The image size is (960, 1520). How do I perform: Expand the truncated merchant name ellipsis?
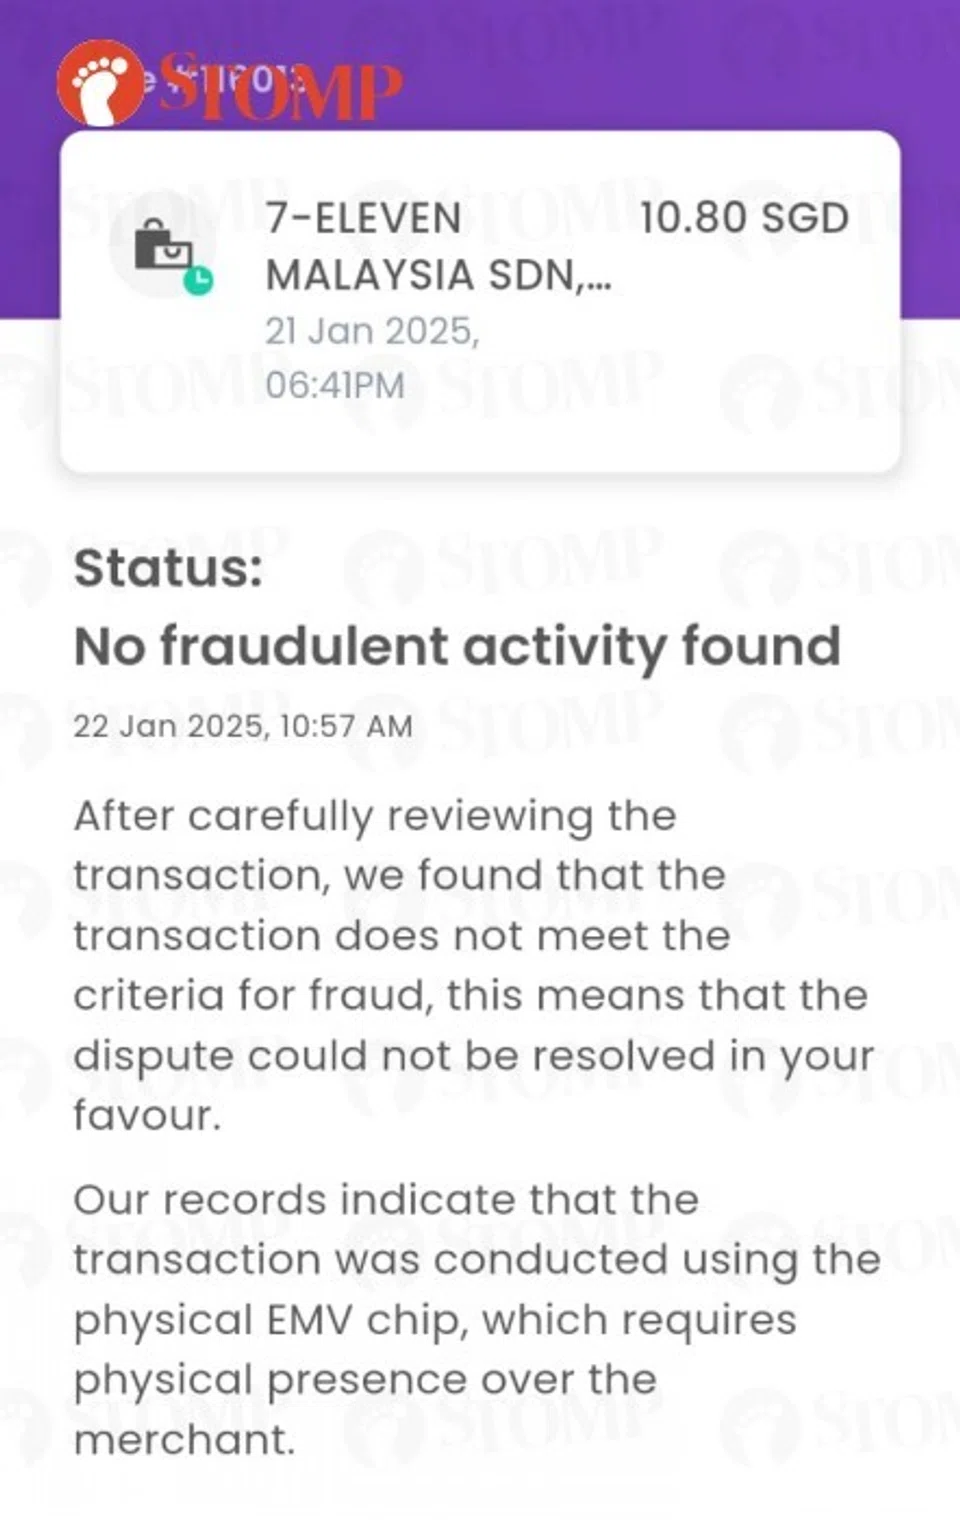[597, 277]
